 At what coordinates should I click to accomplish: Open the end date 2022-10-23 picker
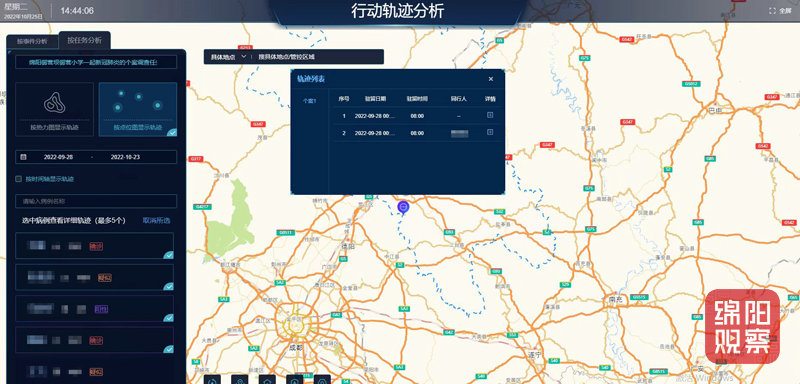125,157
